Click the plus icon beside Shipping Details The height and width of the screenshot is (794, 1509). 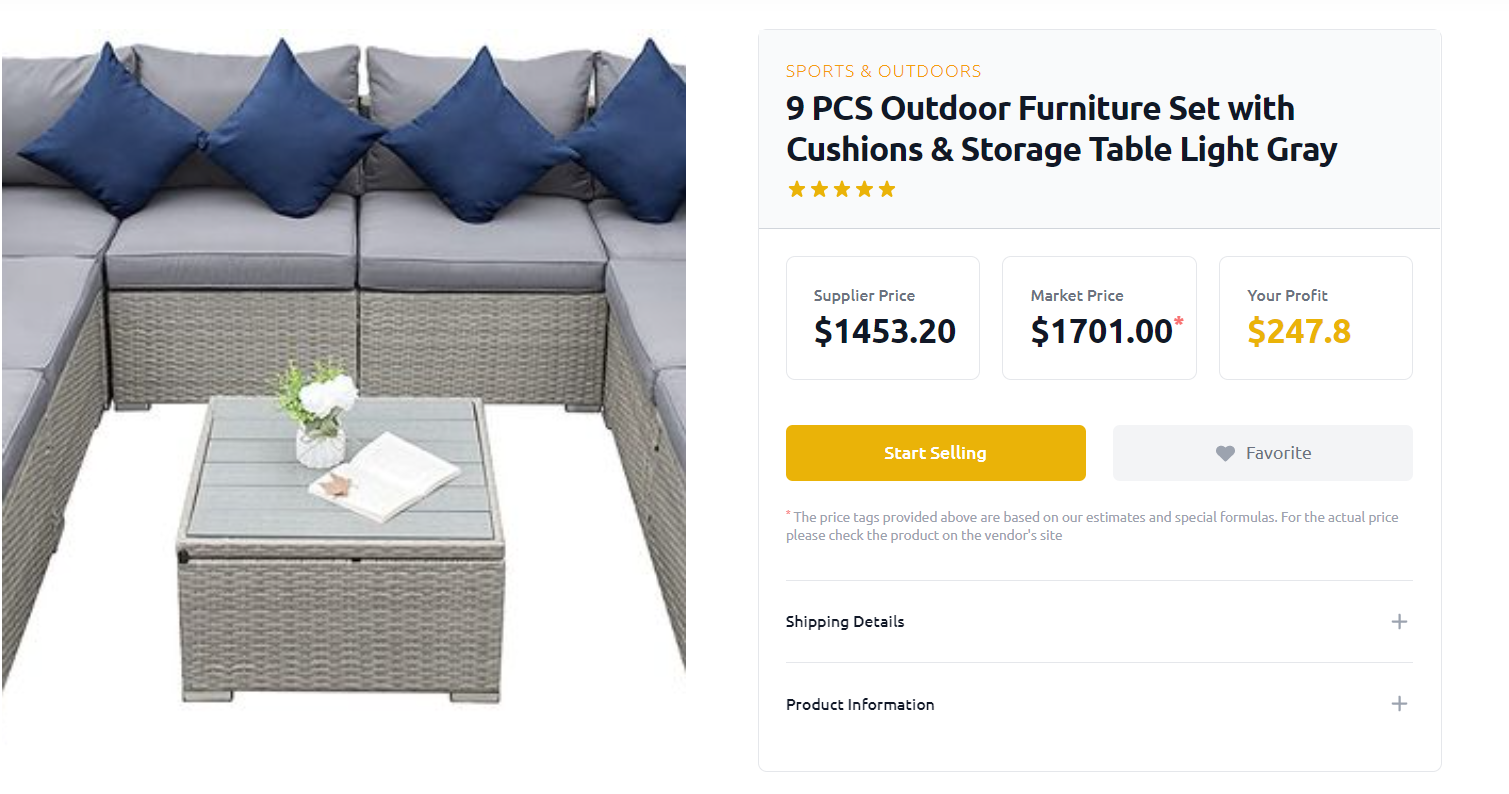(x=1399, y=622)
